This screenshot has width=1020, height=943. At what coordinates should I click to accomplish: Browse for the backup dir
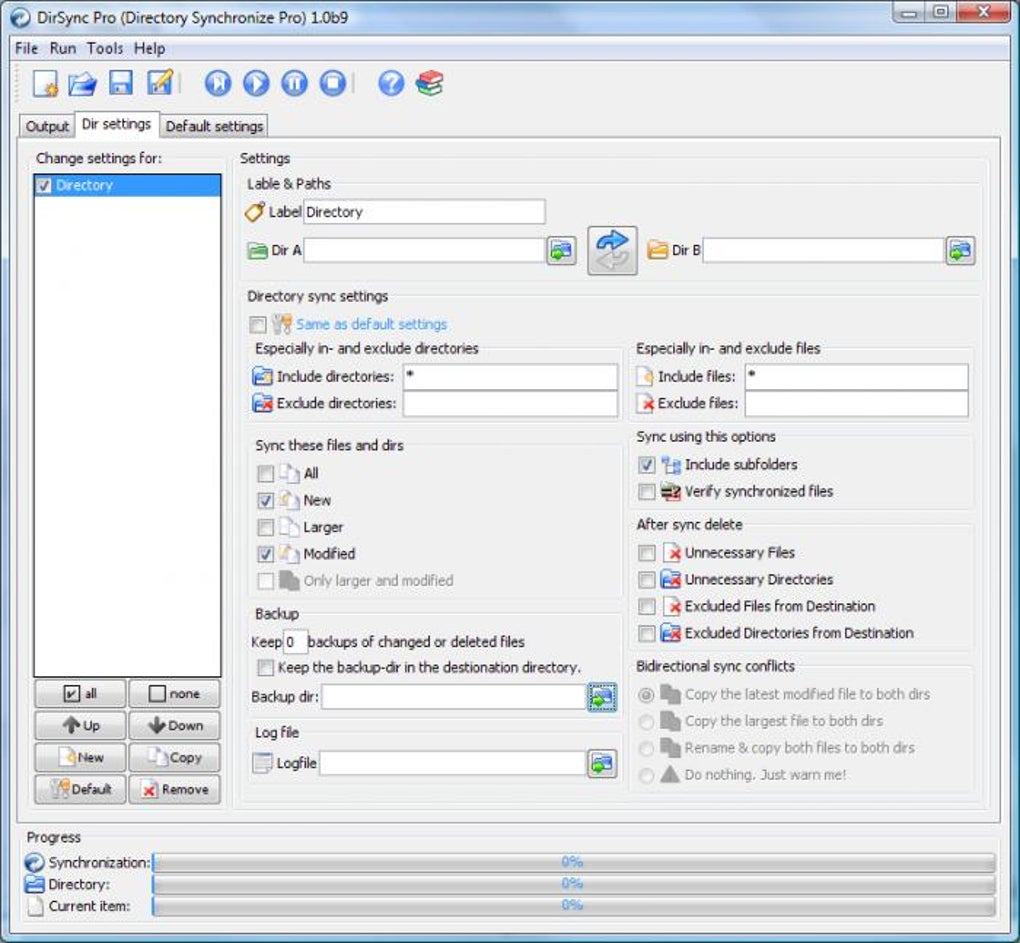(602, 697)
